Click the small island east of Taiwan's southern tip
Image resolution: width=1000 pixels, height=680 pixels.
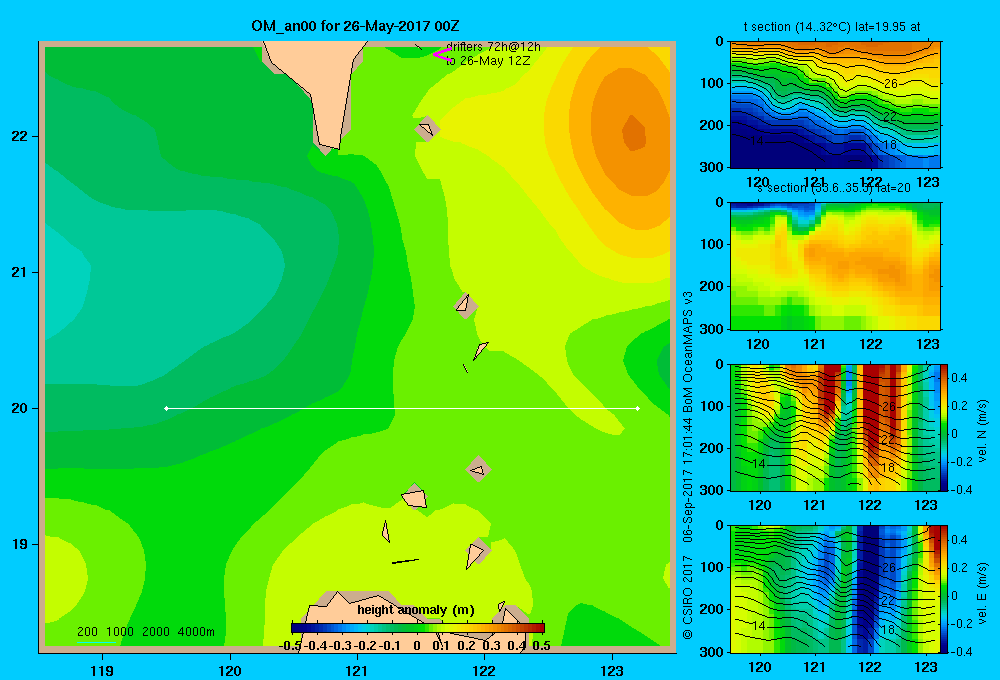pyautogui.click(x=427, y=129)
